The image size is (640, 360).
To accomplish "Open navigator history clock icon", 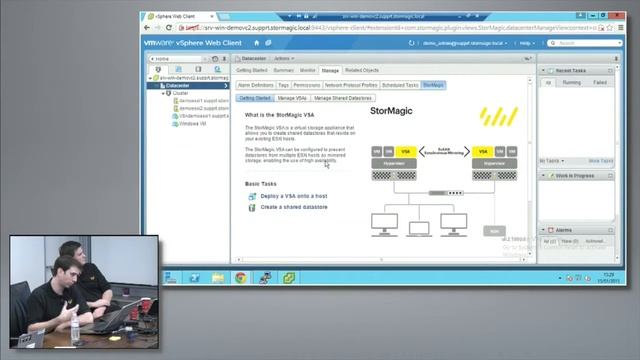I will point(215,59).
